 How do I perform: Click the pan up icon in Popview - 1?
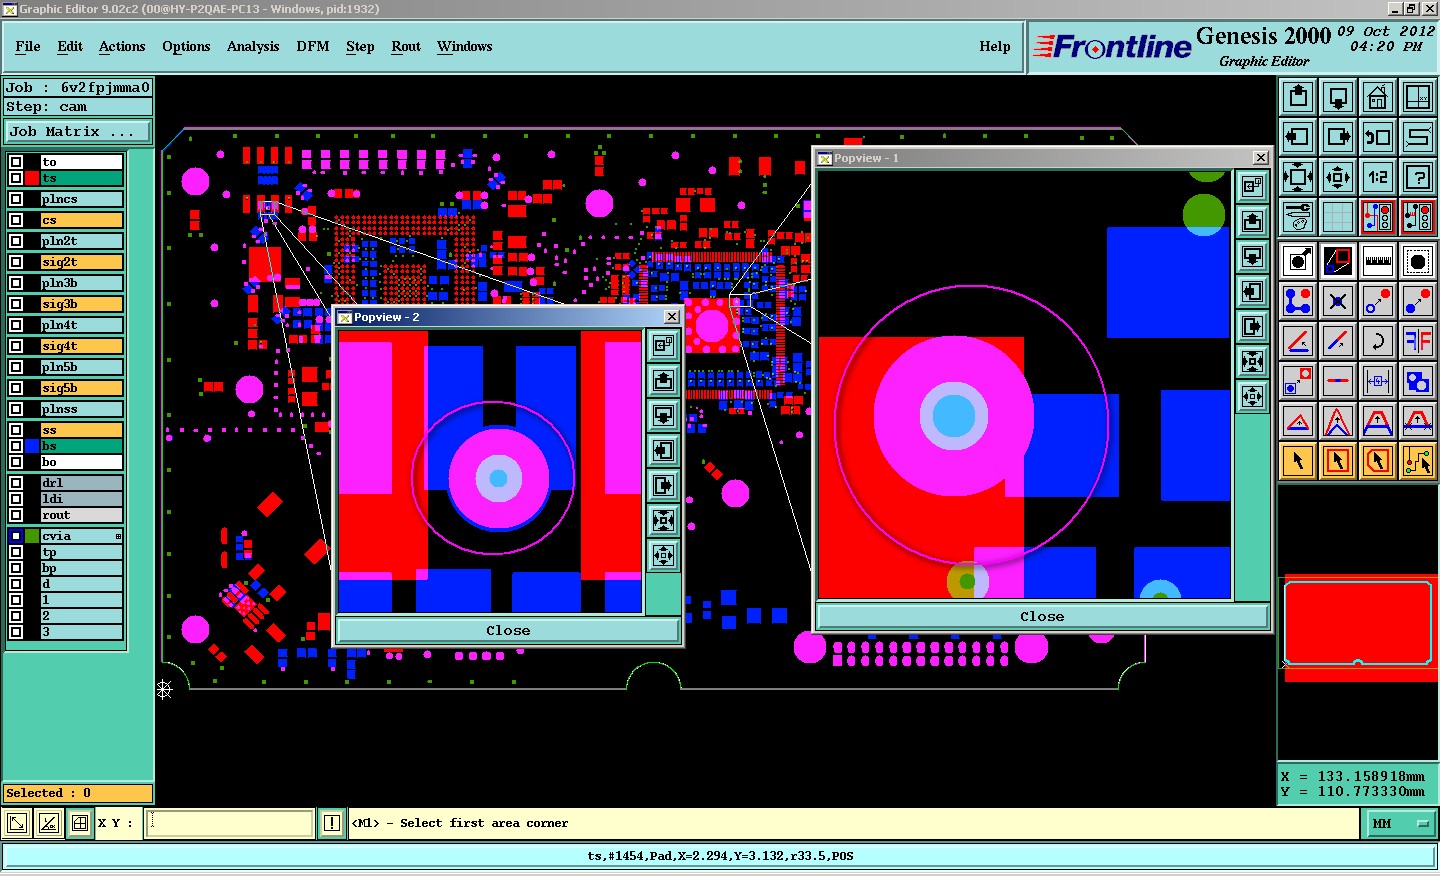[1252, 221]
